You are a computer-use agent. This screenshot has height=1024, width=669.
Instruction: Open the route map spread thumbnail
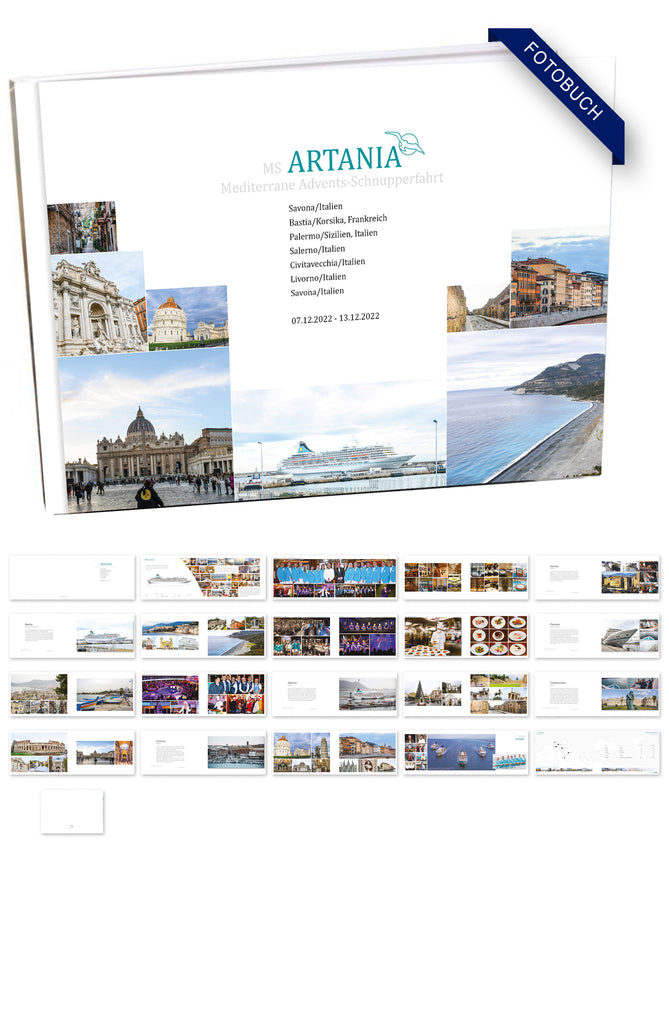pyautogui.click(x=597, y=752)
